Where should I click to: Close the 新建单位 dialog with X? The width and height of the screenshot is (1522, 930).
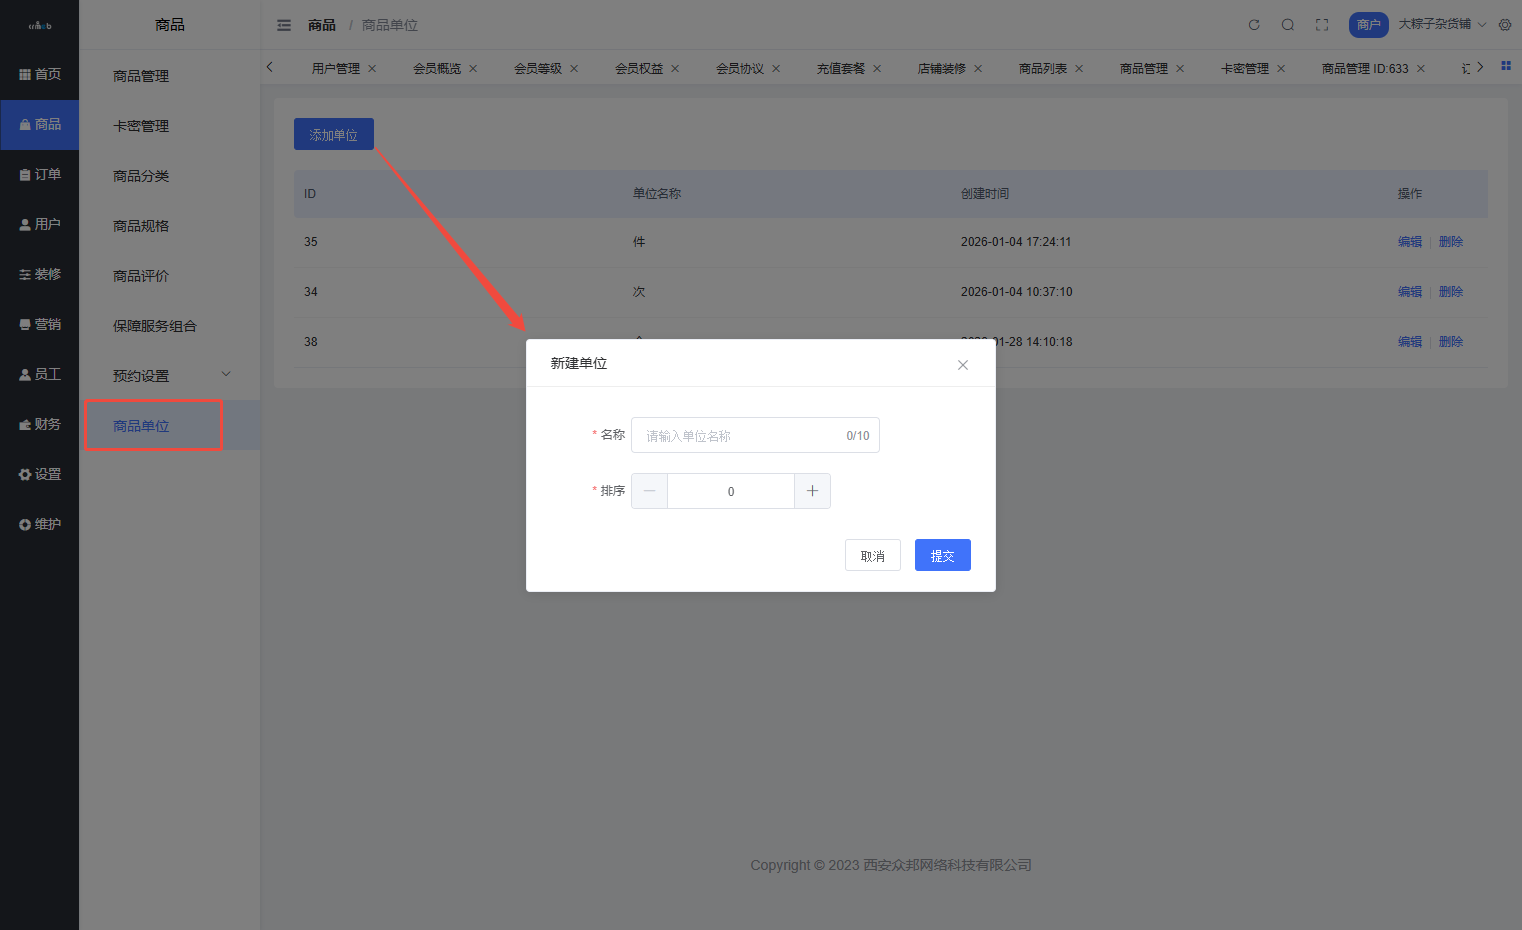[963, 365]
